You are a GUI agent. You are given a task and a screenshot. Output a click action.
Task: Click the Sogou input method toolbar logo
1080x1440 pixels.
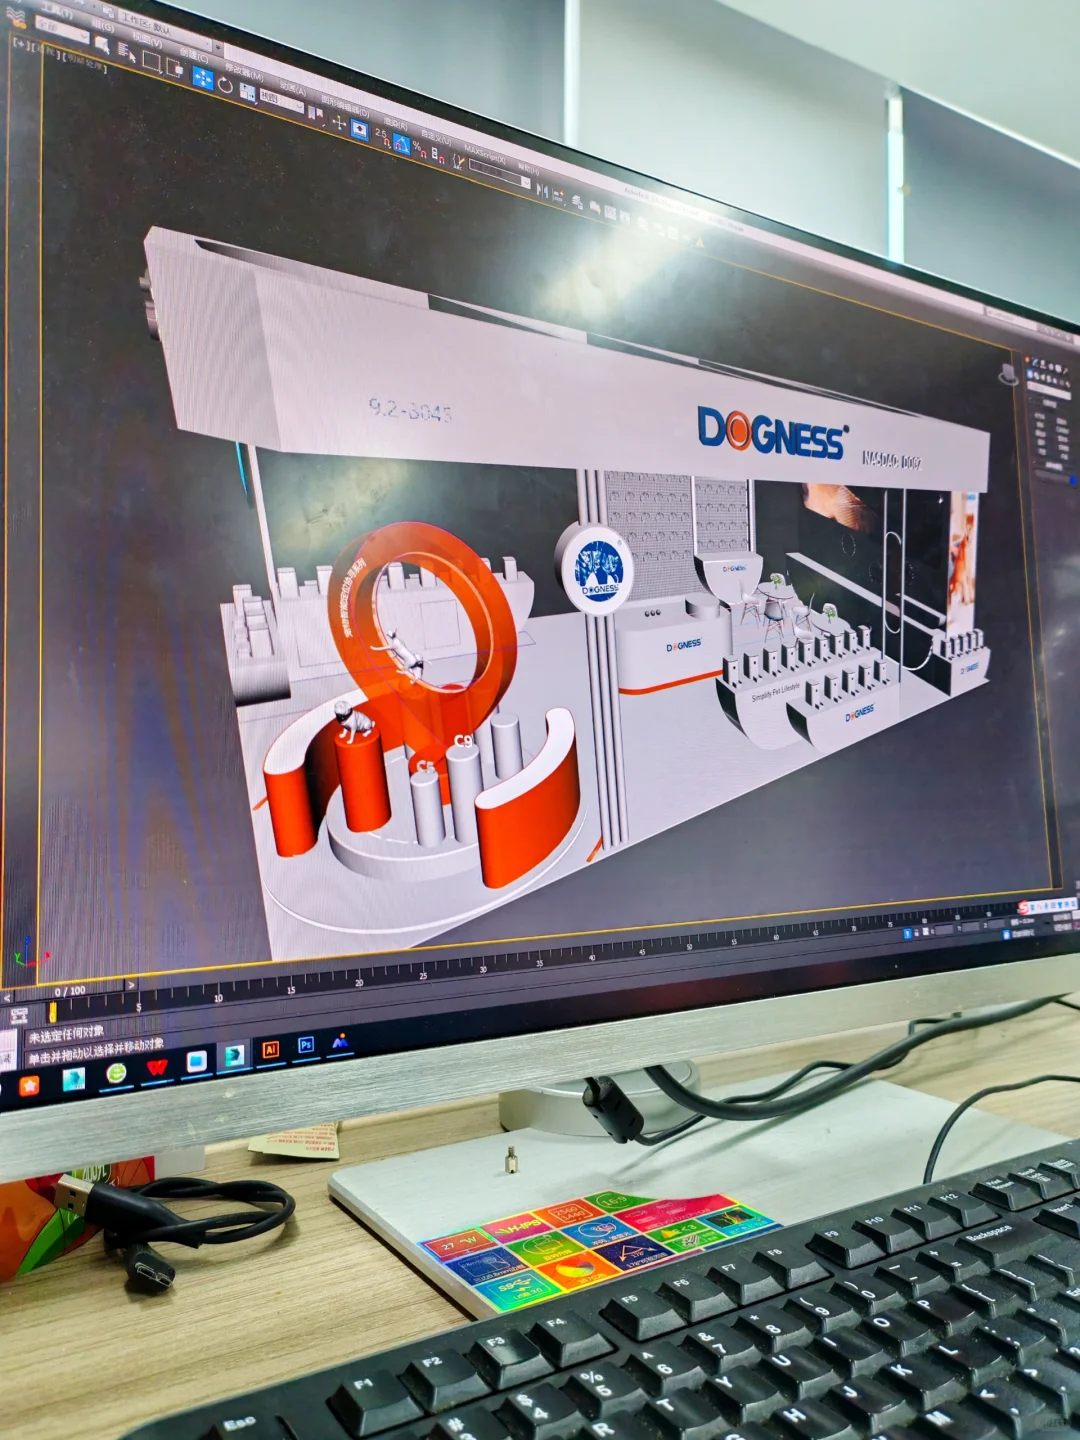tap(1024, 907)
